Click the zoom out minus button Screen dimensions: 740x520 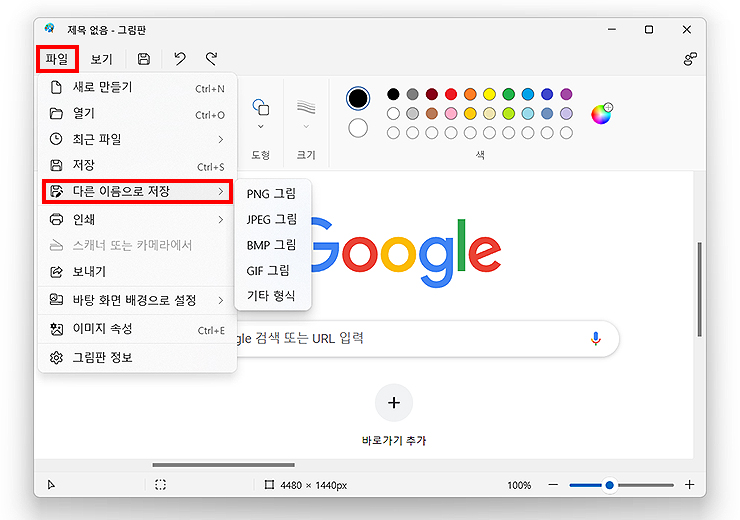pos(553,485)
